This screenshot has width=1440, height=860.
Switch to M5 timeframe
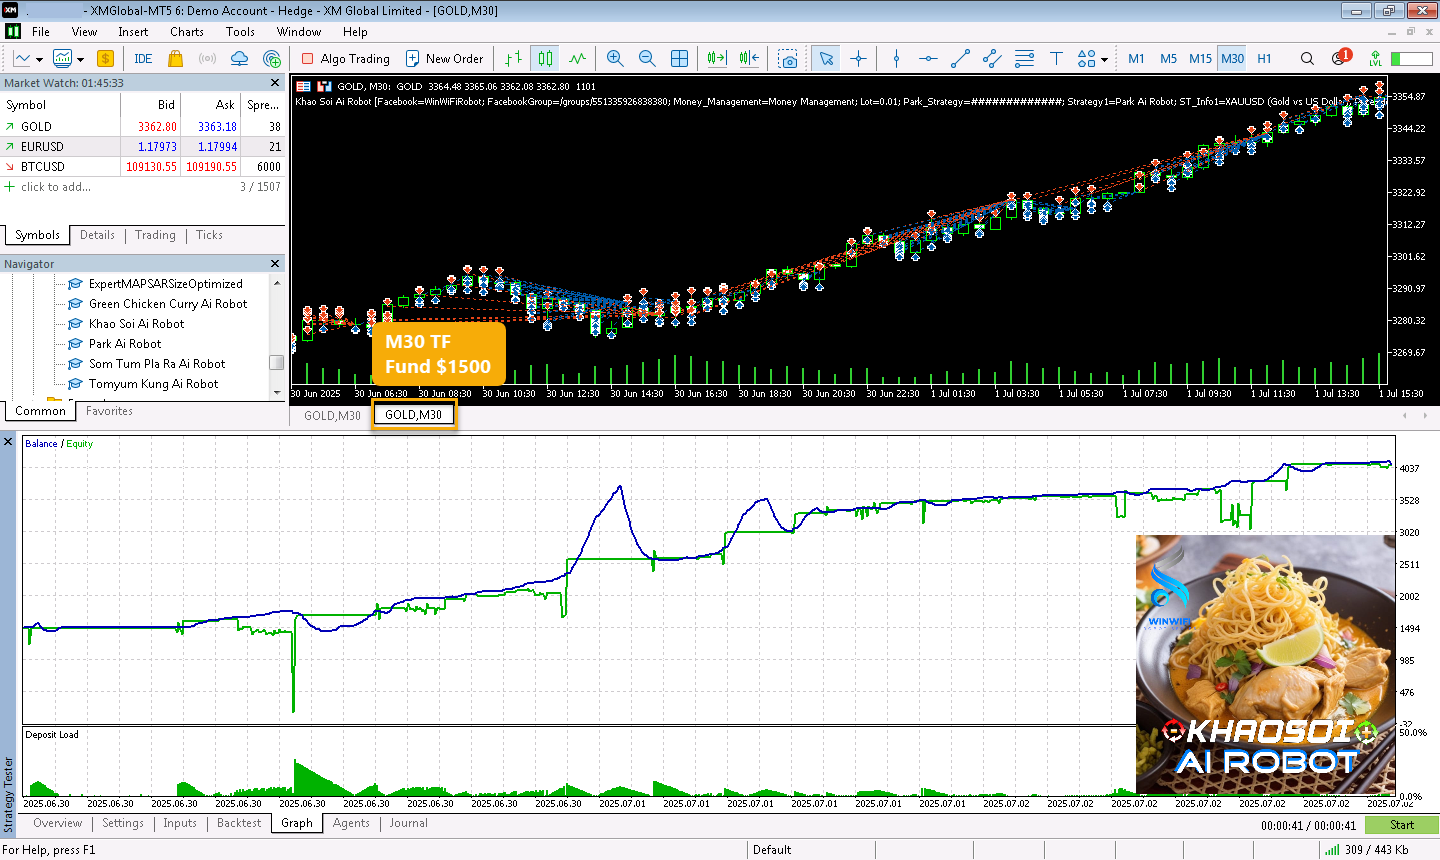pyautogui.click(x=1169, y=58)
